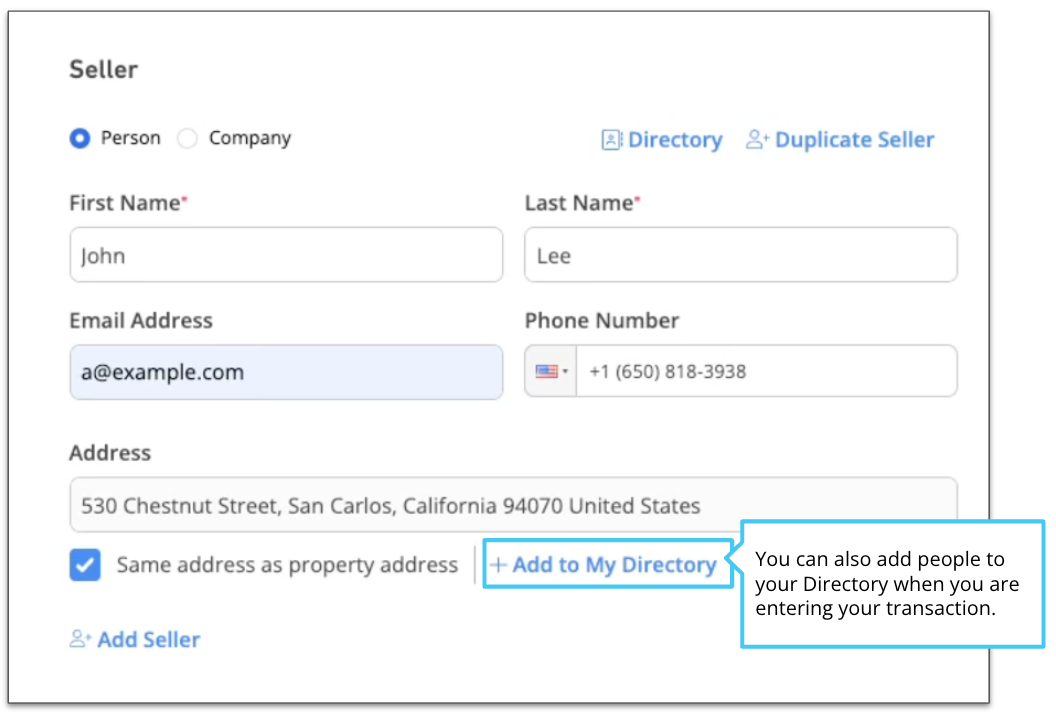Click the blue tooltip speech bubble

(x=893, y=584)
